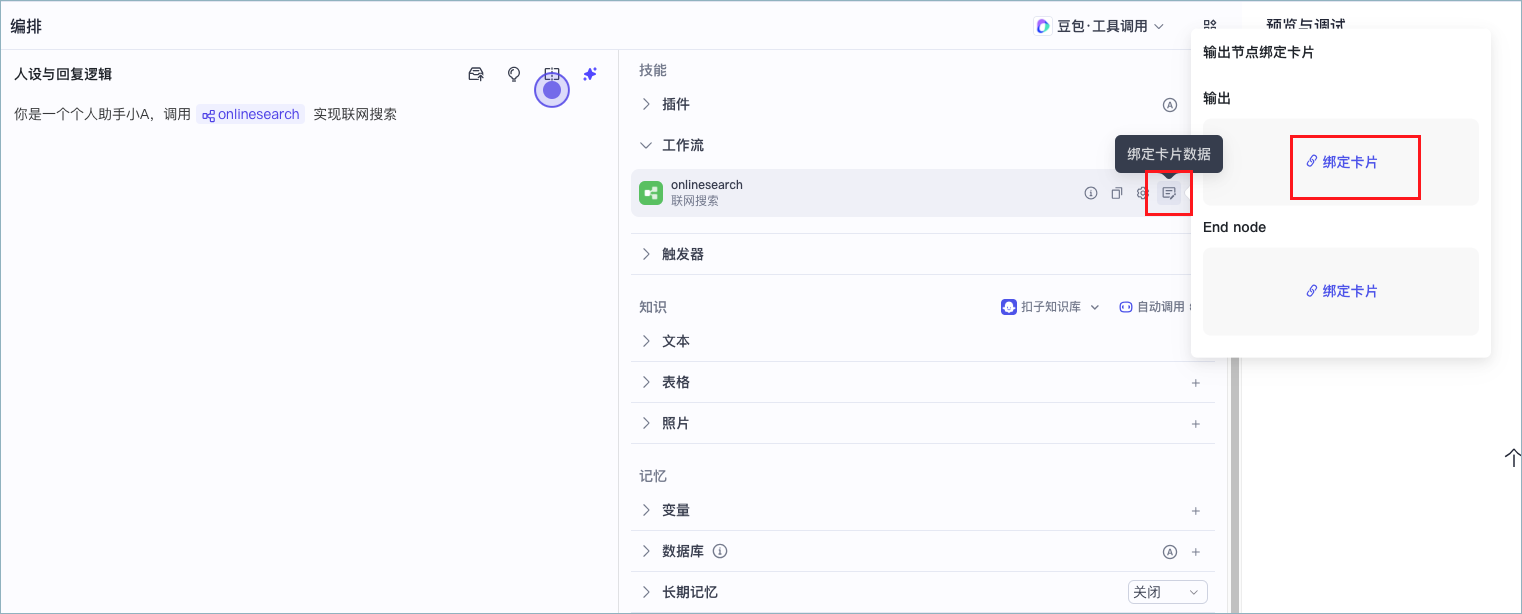The image size is (1522, 614).
Task: Click the bind card data icon
Action: [1168, 193]
